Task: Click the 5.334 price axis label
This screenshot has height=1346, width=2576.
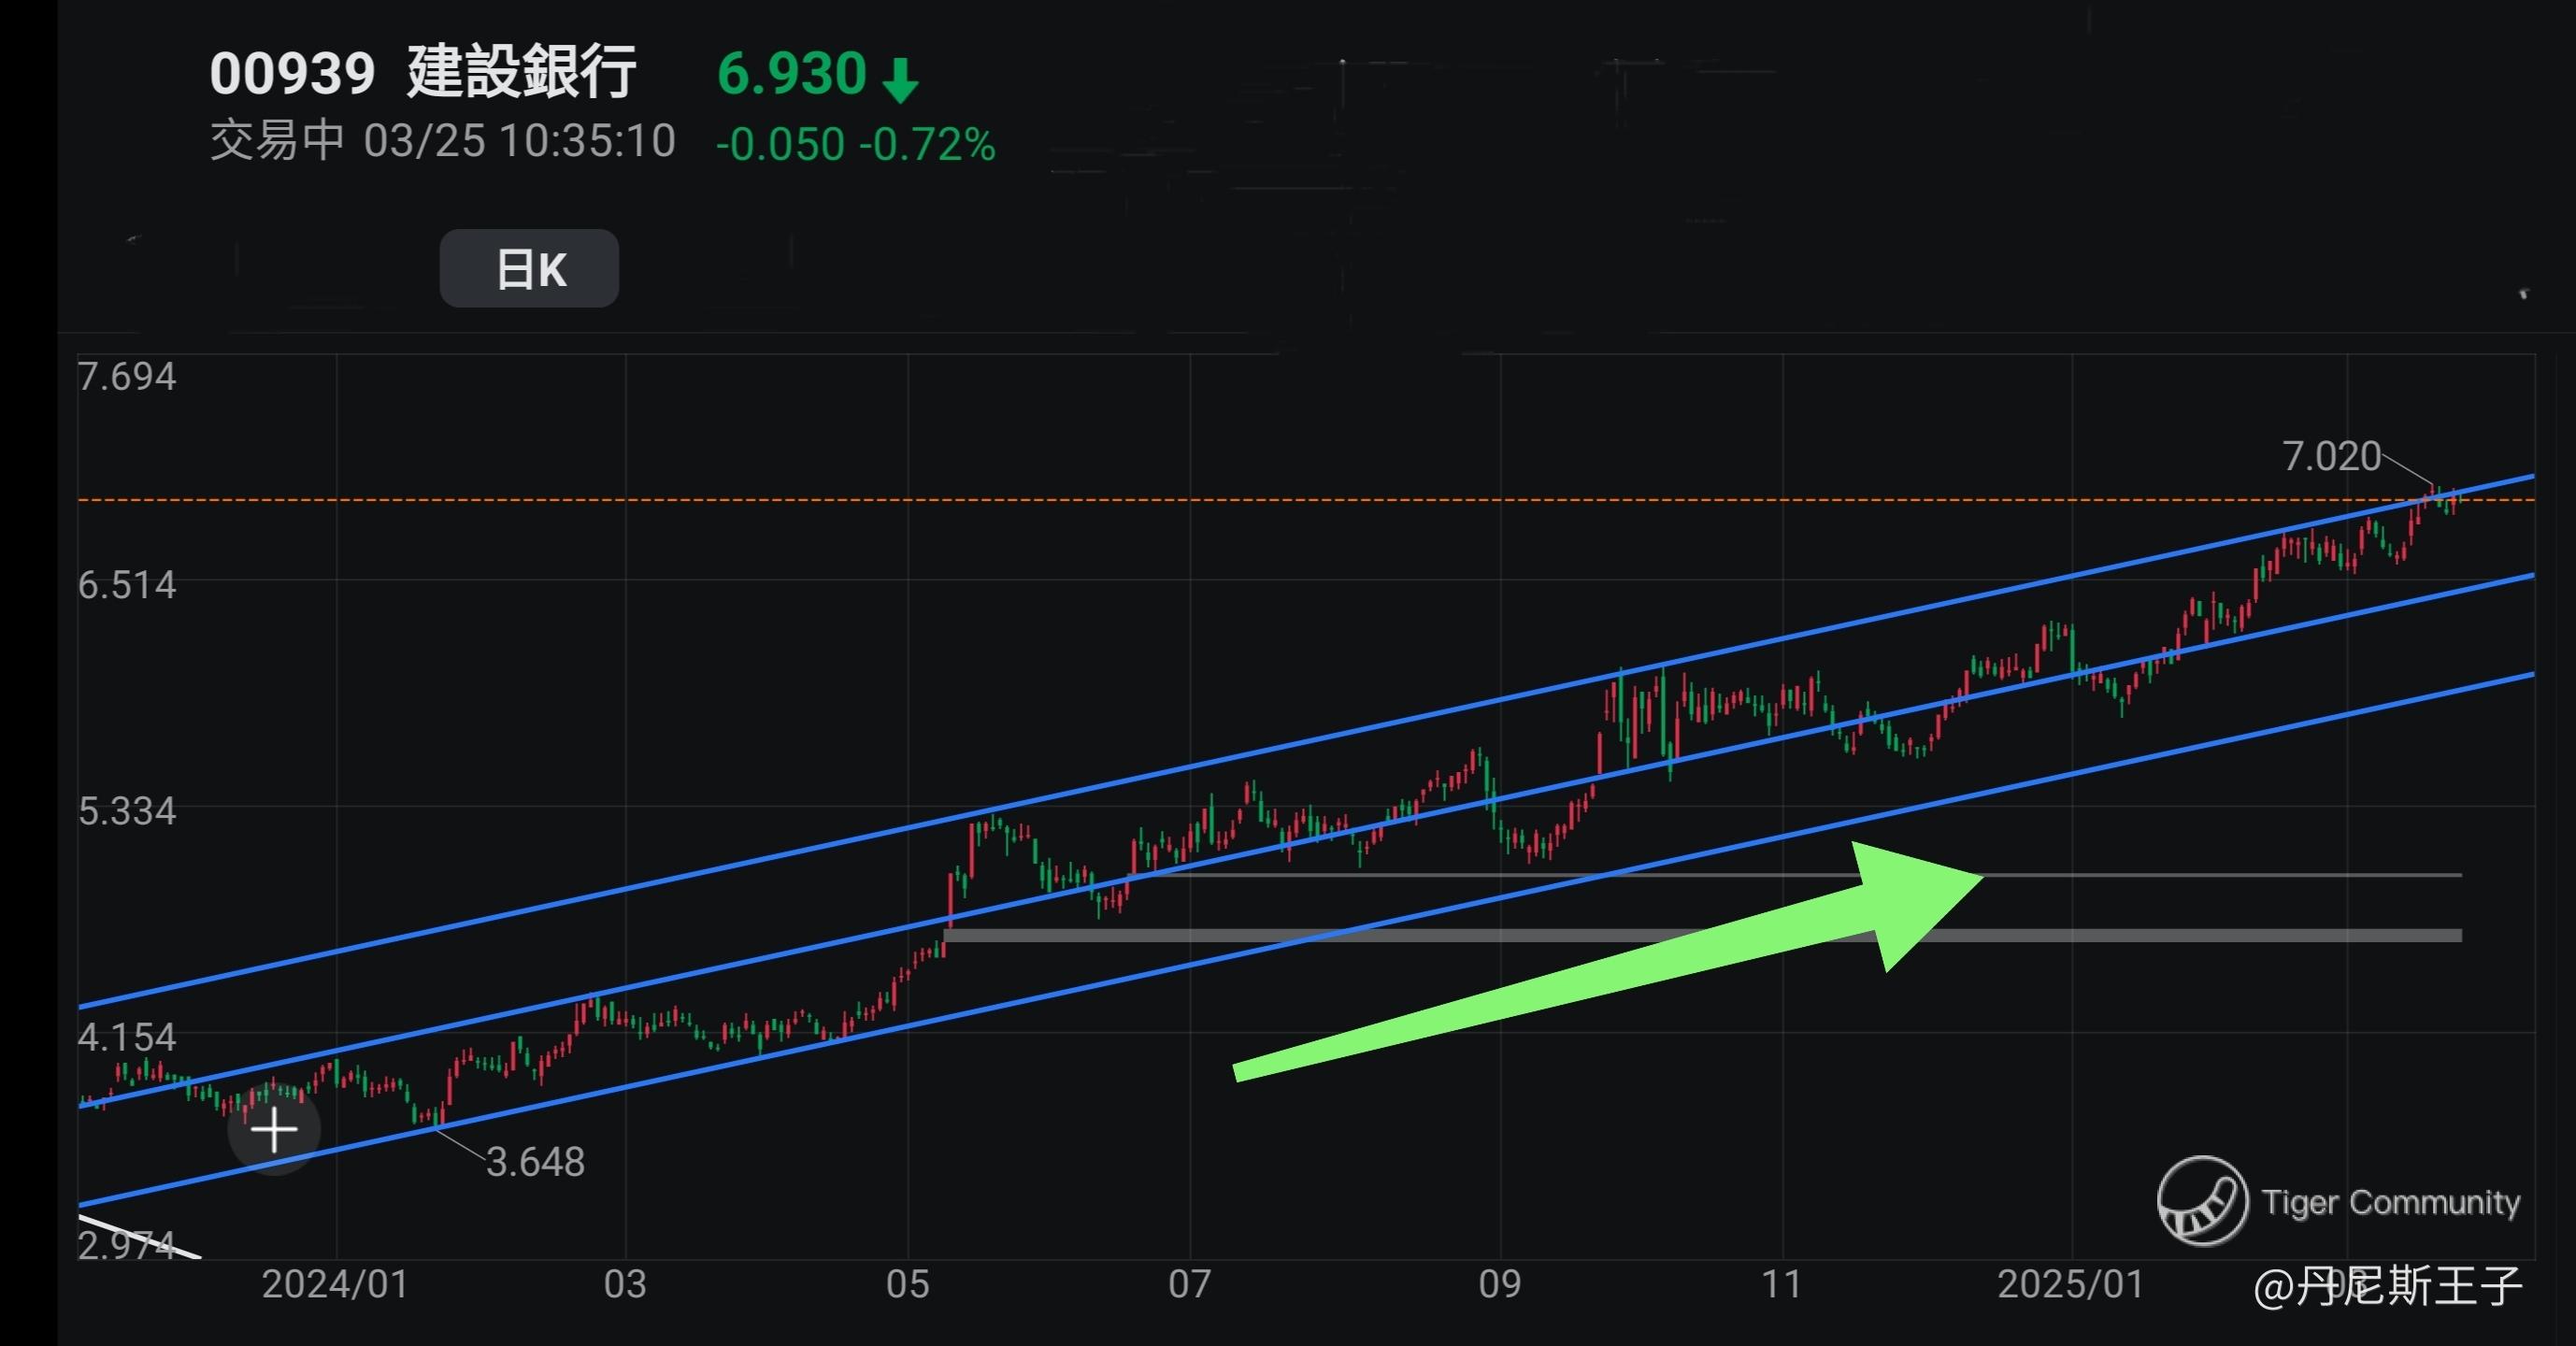Action: pos(127,811)
